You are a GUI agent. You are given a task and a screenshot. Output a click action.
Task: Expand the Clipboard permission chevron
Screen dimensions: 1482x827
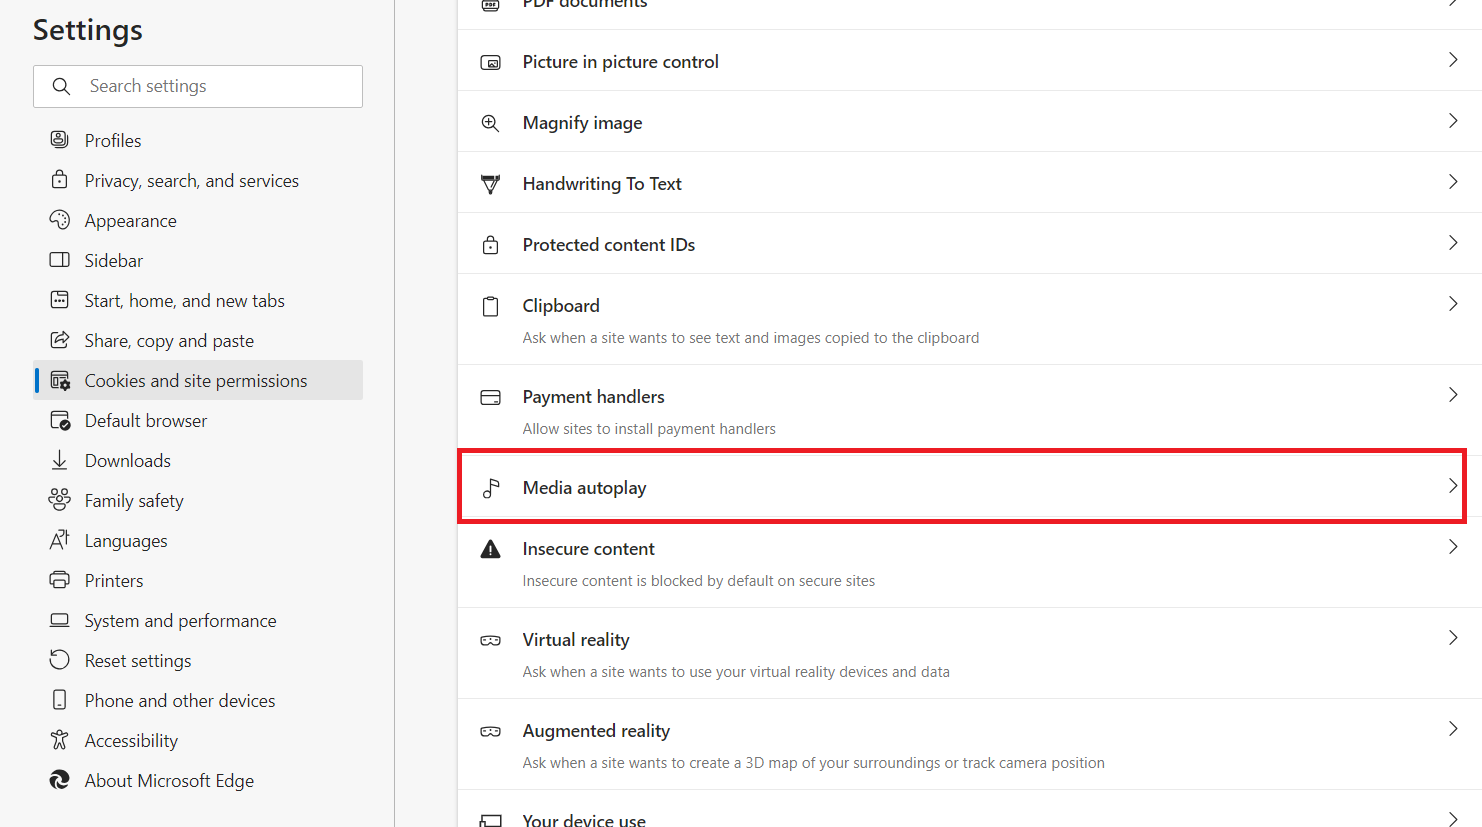(1453, 304)
